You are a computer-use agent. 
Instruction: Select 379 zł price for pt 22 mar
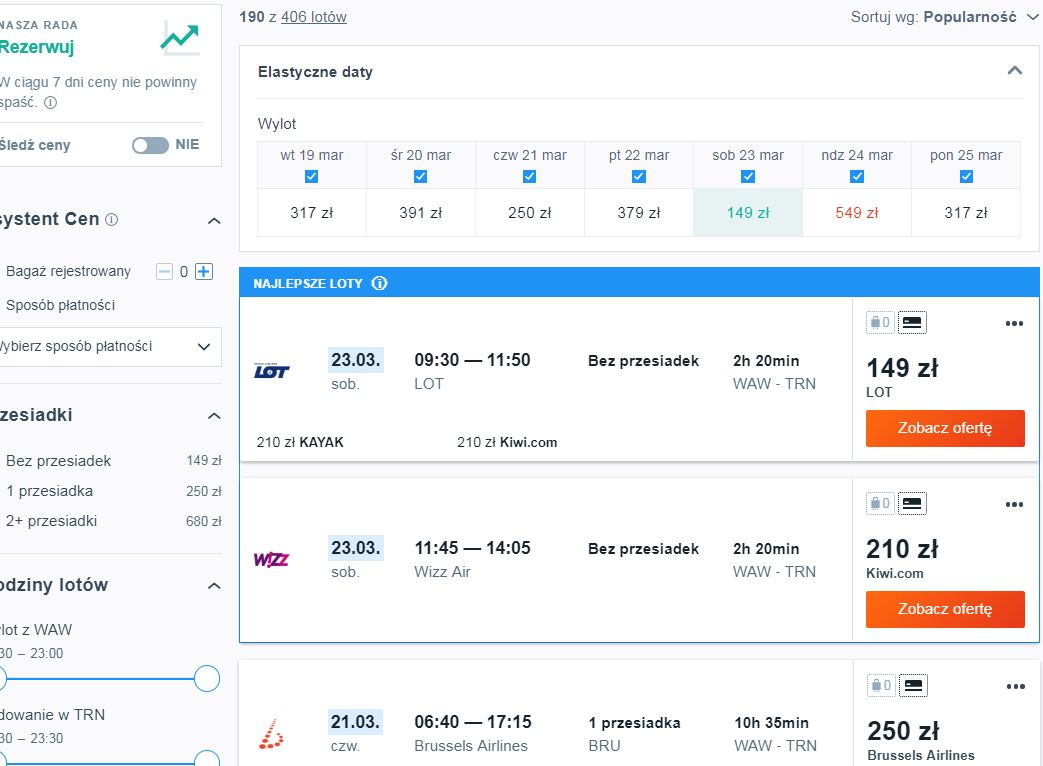tap(639, 213)
